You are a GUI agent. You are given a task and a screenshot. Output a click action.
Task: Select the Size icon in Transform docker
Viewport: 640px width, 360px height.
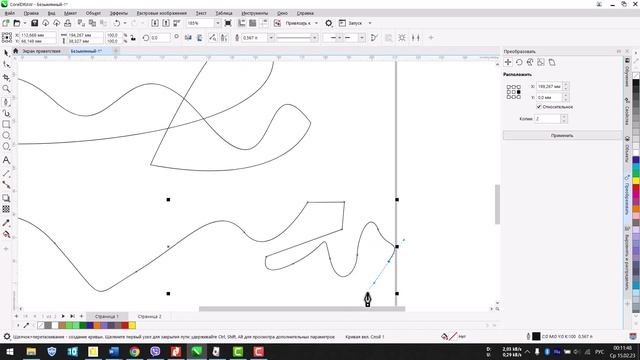coord(541,62)
